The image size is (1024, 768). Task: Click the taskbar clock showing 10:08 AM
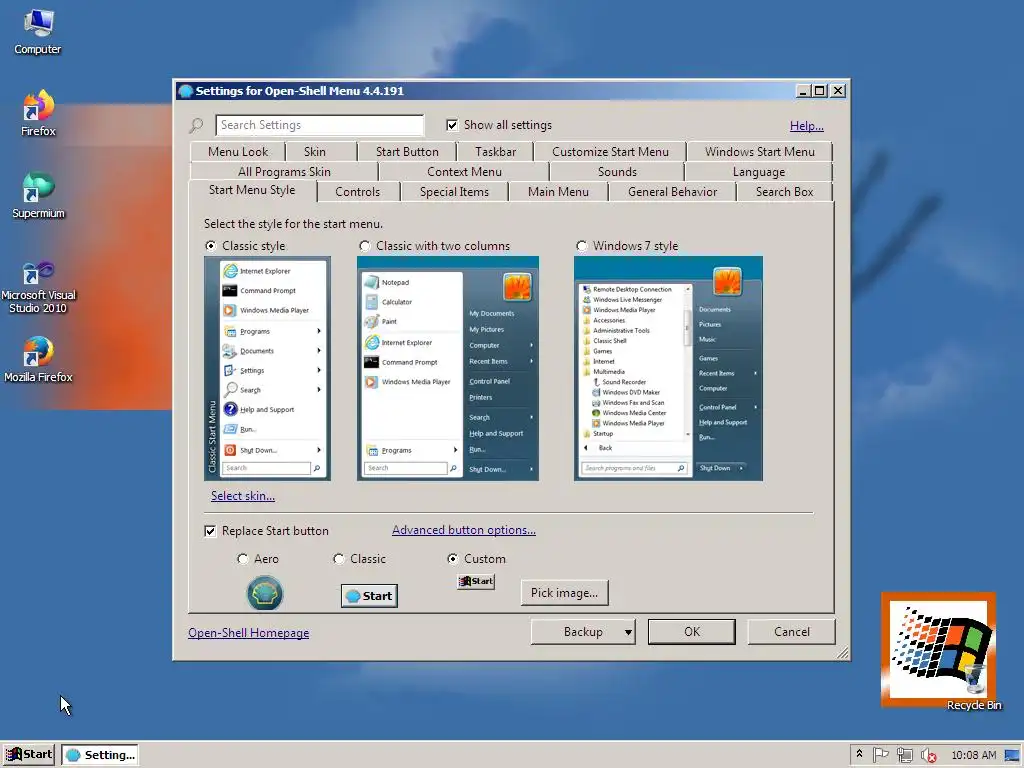pos(974,755)
